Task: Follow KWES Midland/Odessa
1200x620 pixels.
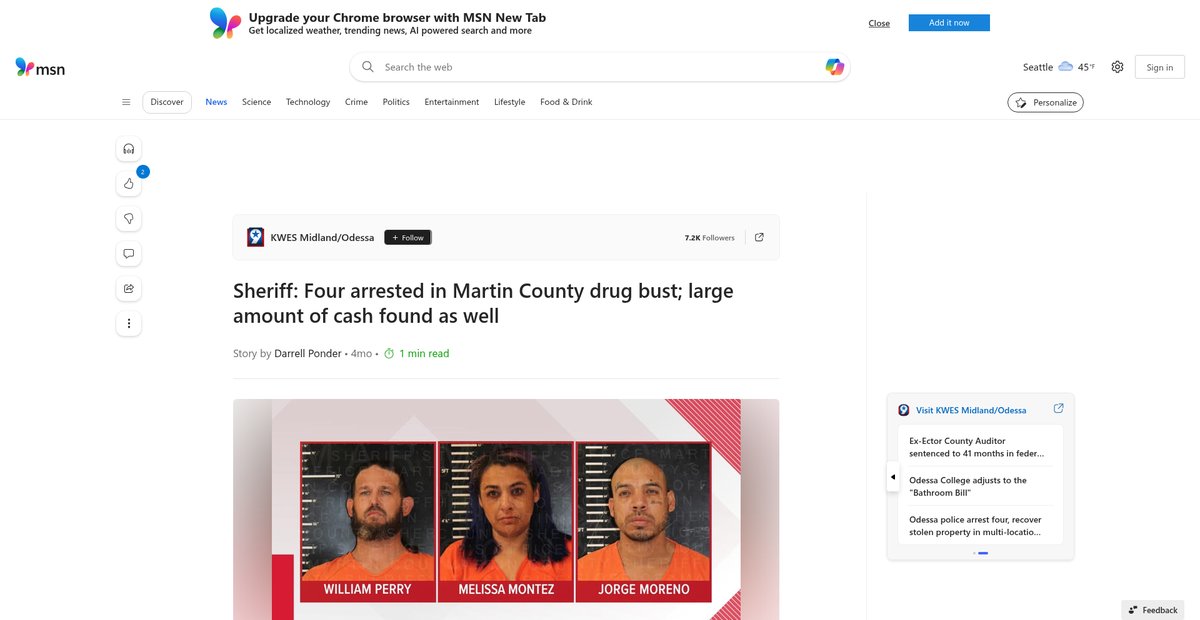Action: tap(408, 238)
